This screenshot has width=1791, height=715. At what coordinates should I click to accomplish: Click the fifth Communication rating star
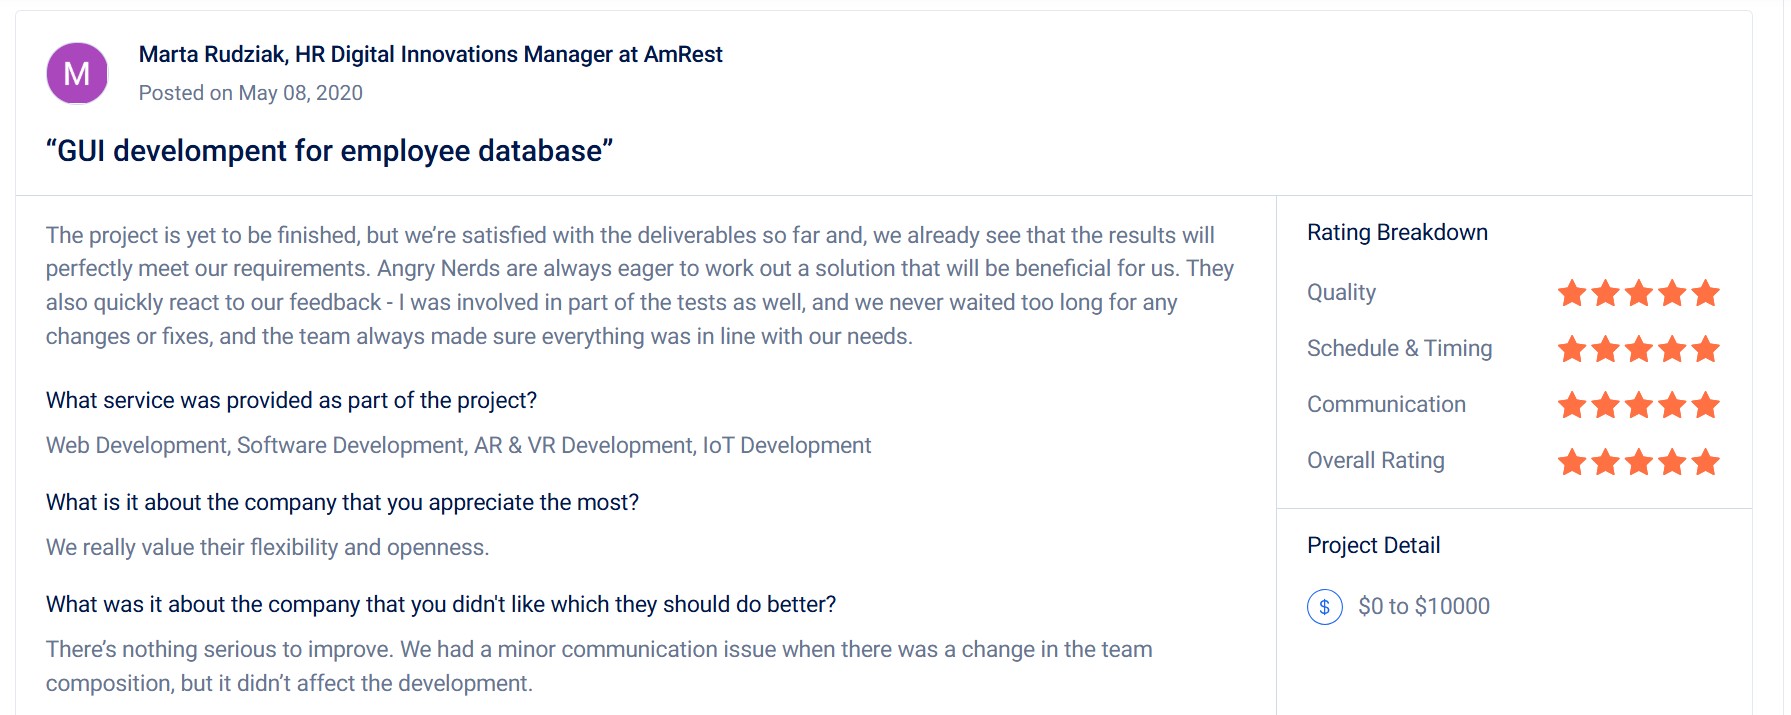tap(1706, 405)
